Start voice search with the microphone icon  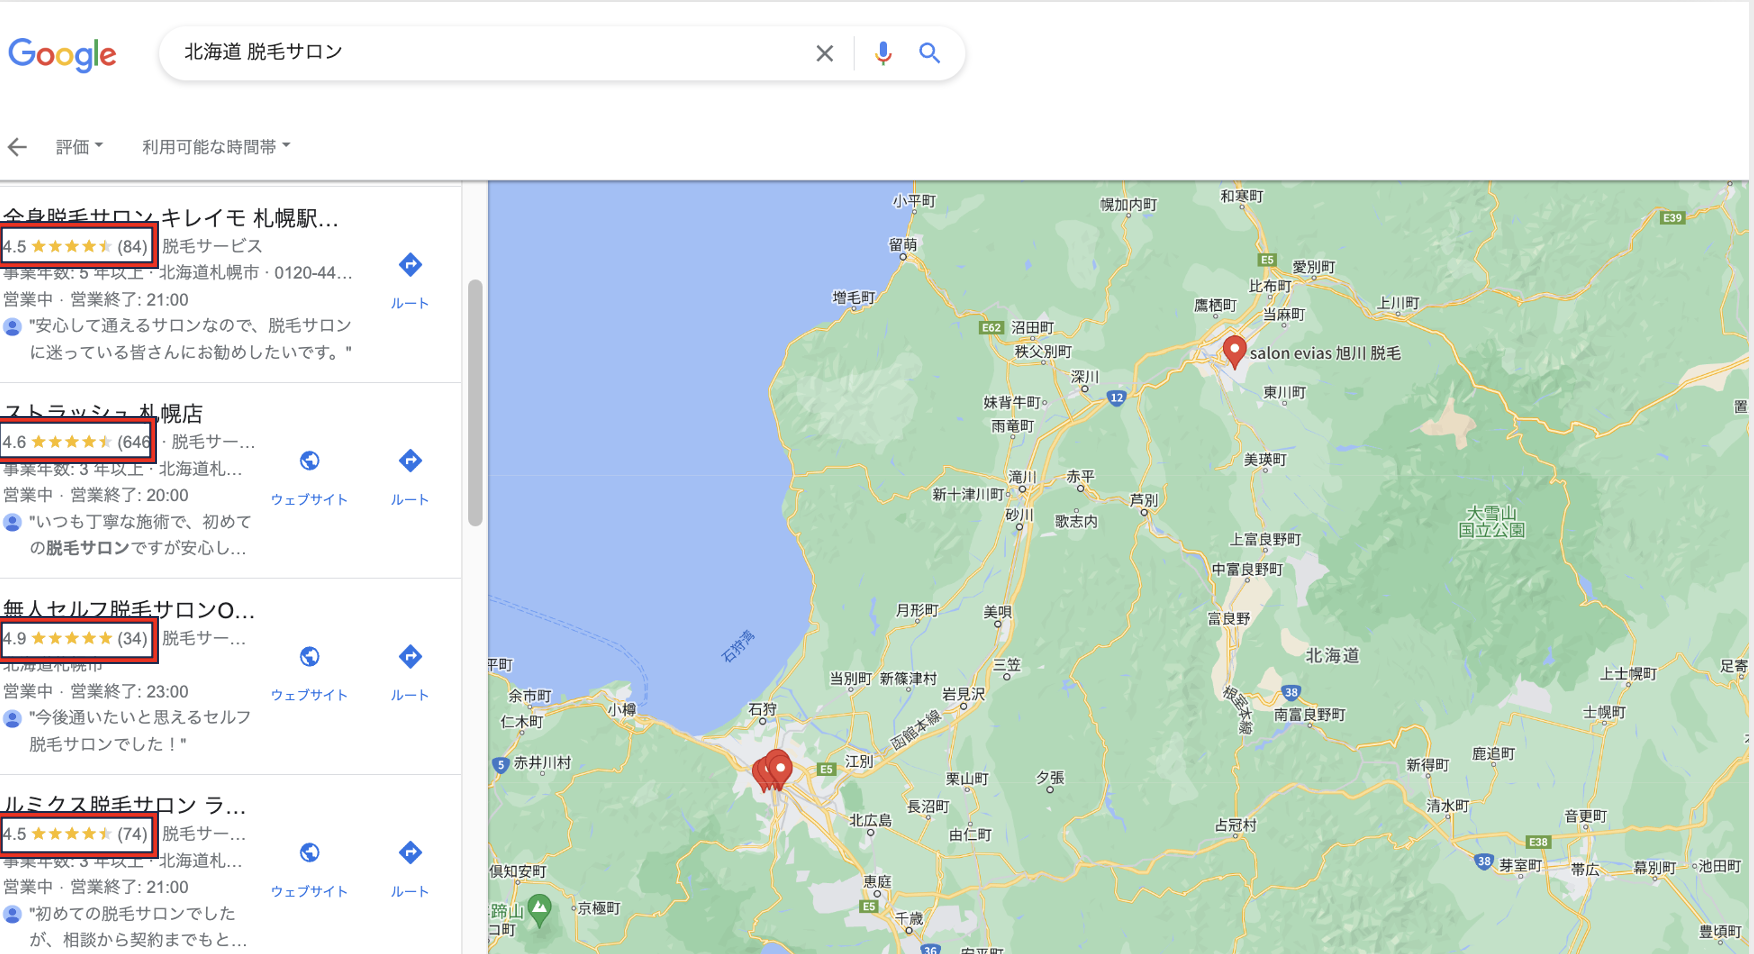tap(882, 53)
